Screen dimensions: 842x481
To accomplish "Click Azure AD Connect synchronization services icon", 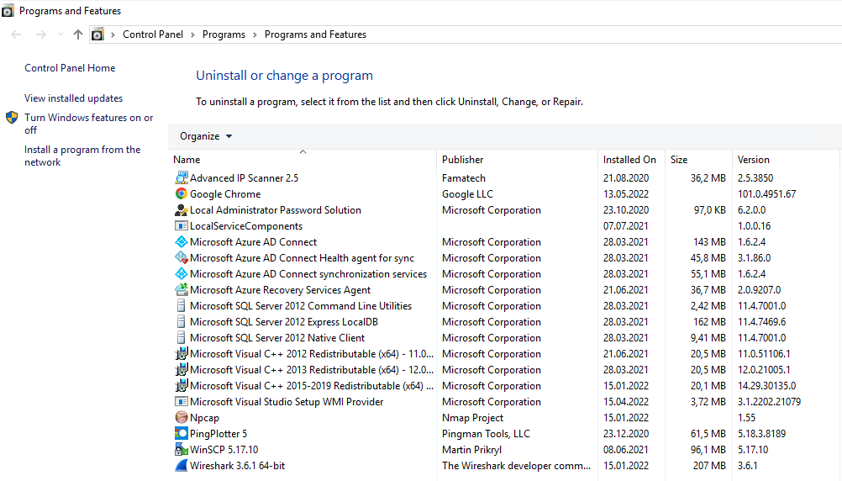I will 182,274.
